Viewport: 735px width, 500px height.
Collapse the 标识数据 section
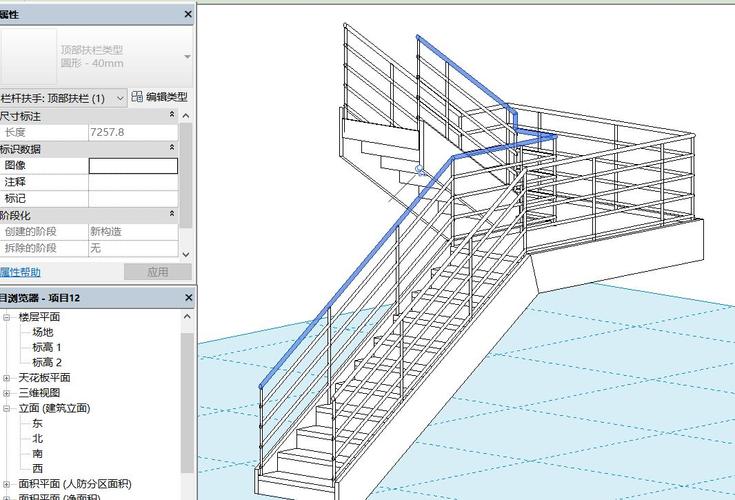tap(172, 148)
